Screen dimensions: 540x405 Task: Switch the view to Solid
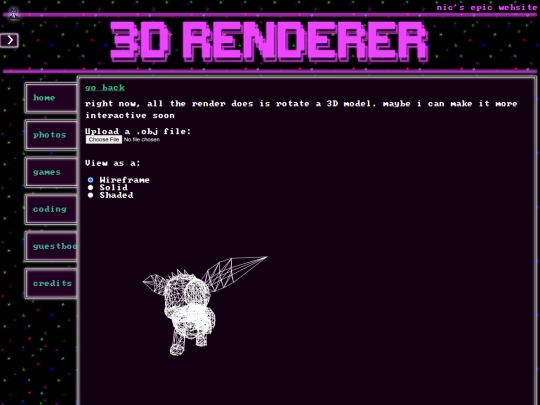90,187
